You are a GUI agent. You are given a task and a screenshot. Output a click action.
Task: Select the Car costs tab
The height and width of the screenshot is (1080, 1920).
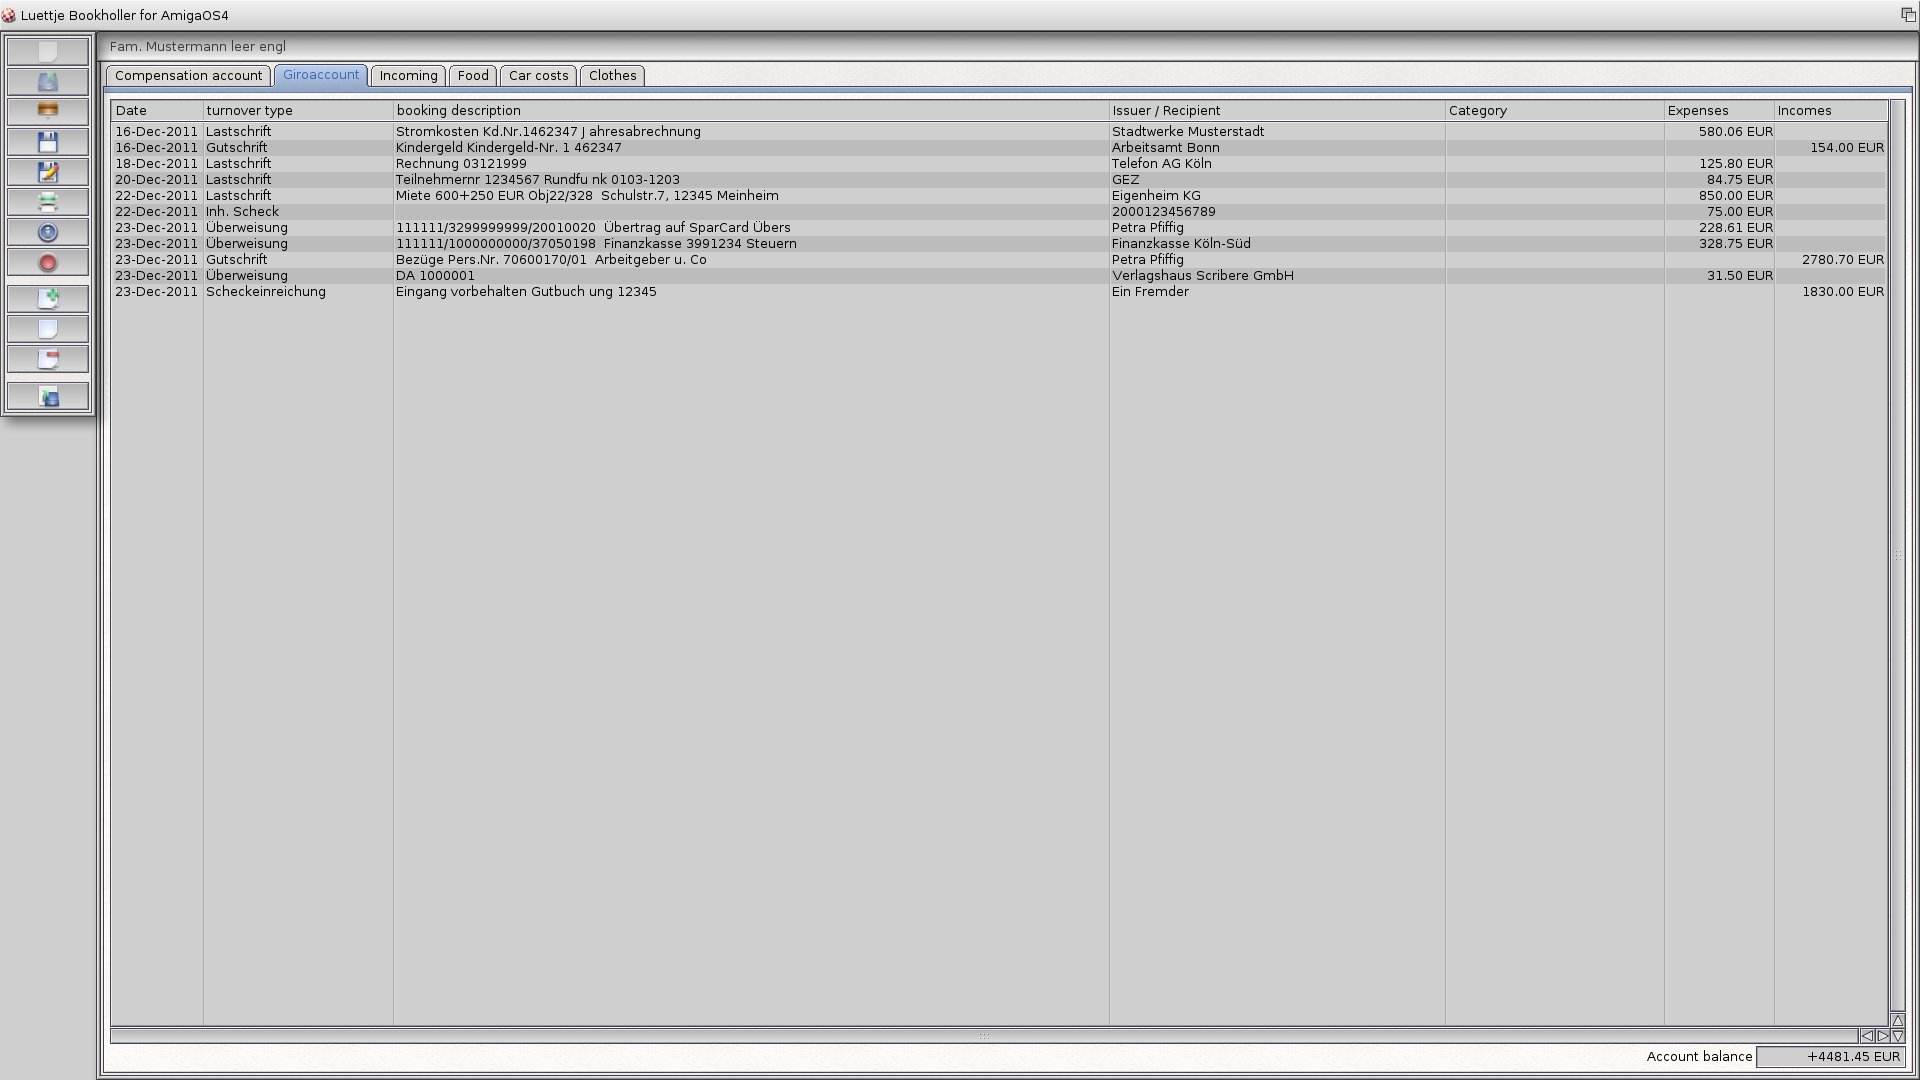[x=538, y=76]
